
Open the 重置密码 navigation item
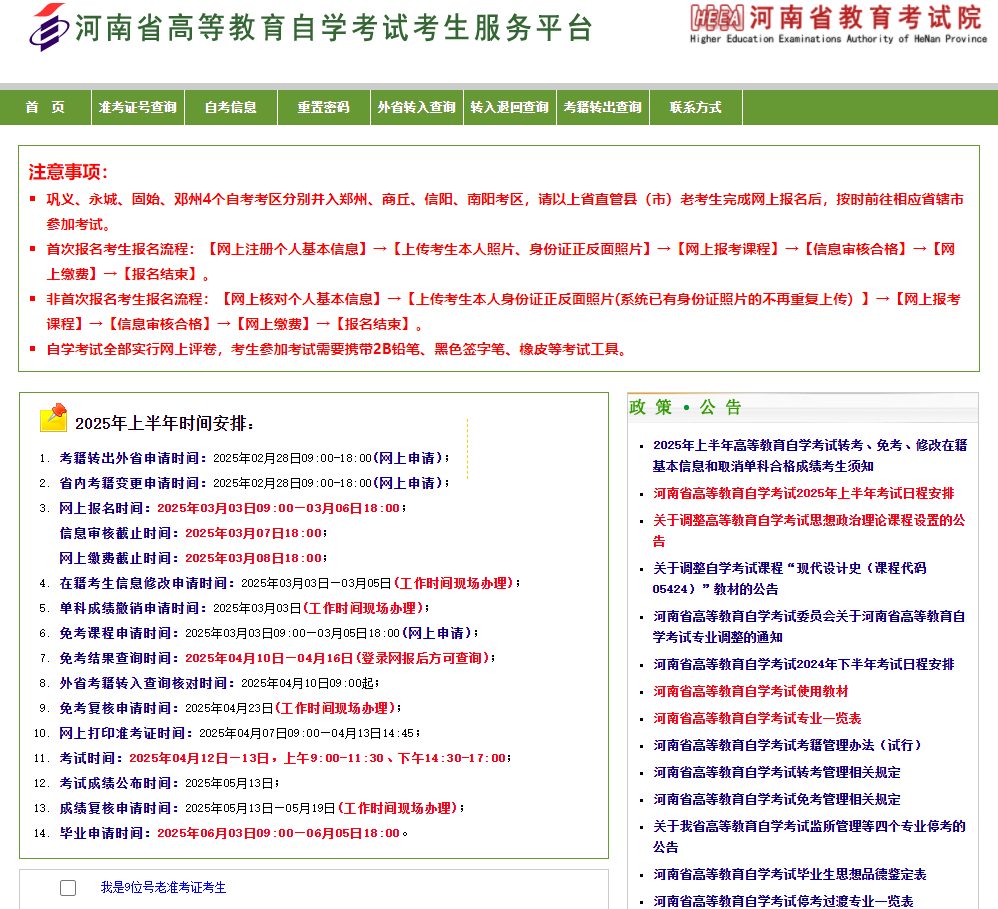pyautogui.click(x=323, y=106)
